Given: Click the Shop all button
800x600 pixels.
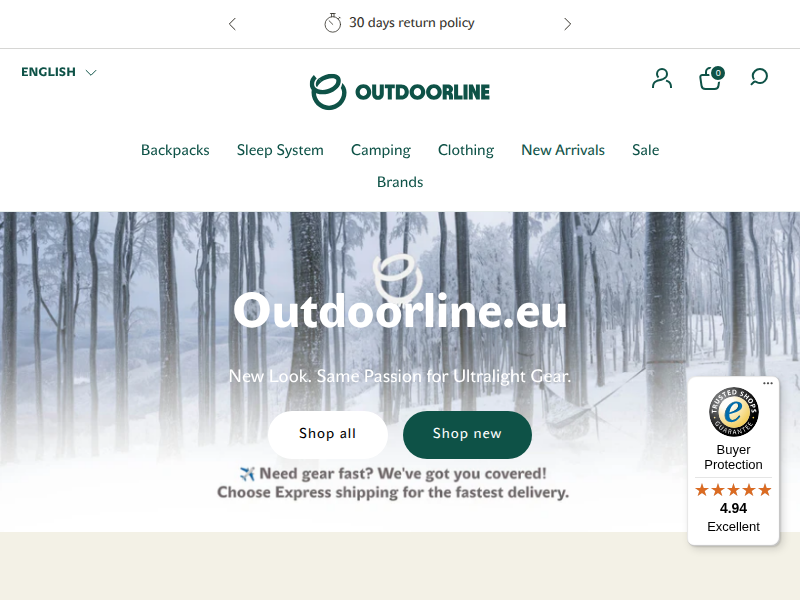Looking at the screenshot, I should (x=328, y=434).
